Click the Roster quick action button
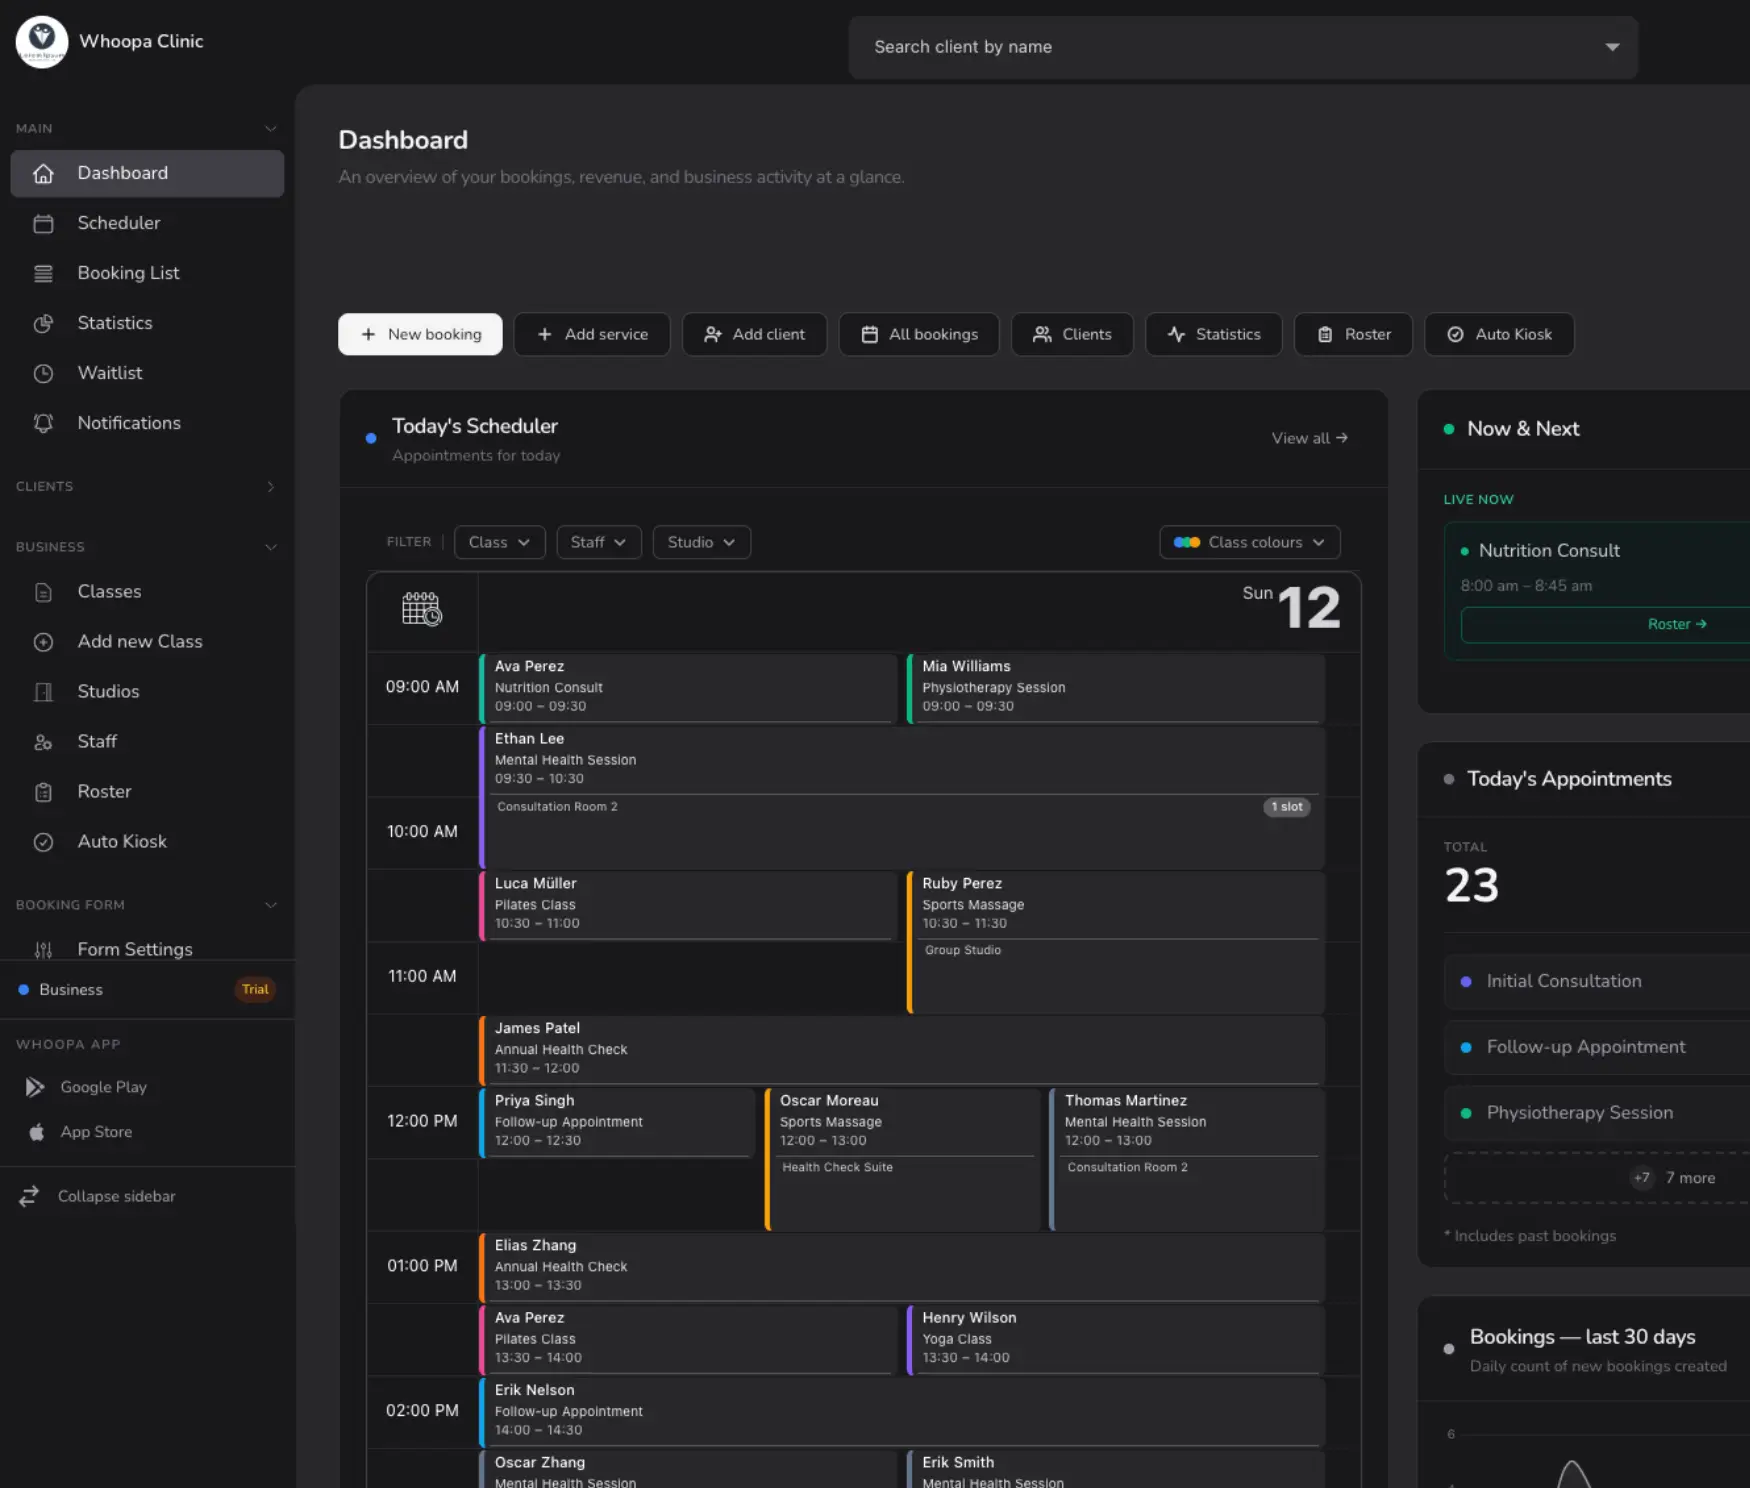The height and width of the screenshot is (1488, 1750). coord(1353,334)
